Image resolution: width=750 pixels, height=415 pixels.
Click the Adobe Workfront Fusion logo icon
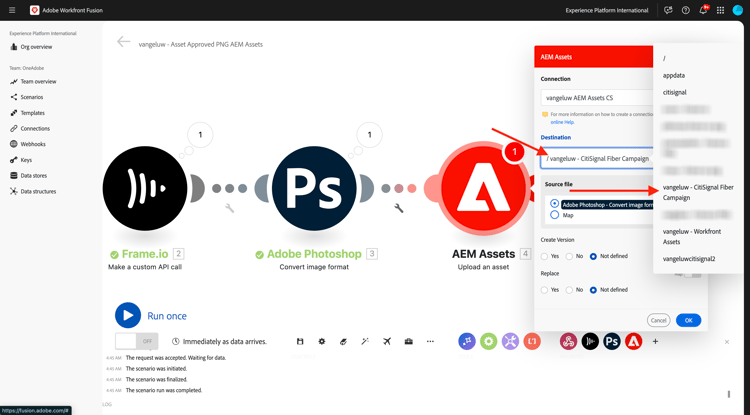(x=34, y=10)
